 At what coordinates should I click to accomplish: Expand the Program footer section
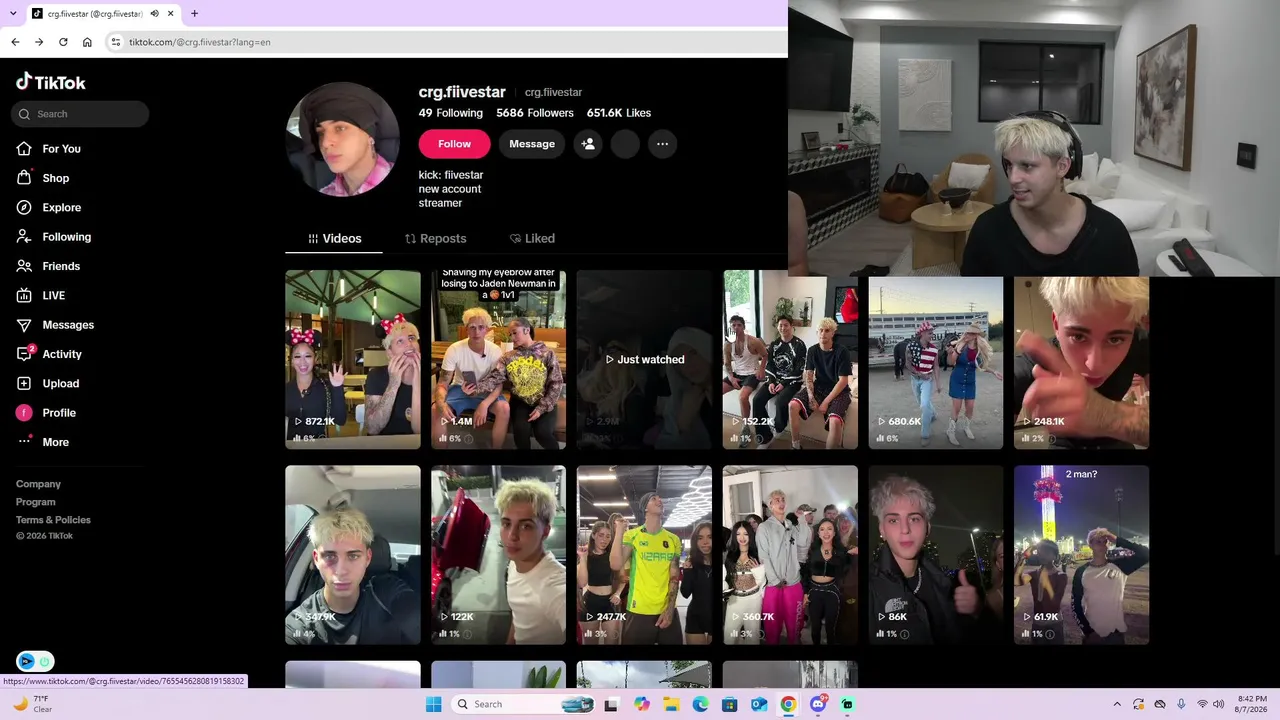pos(36,502)
